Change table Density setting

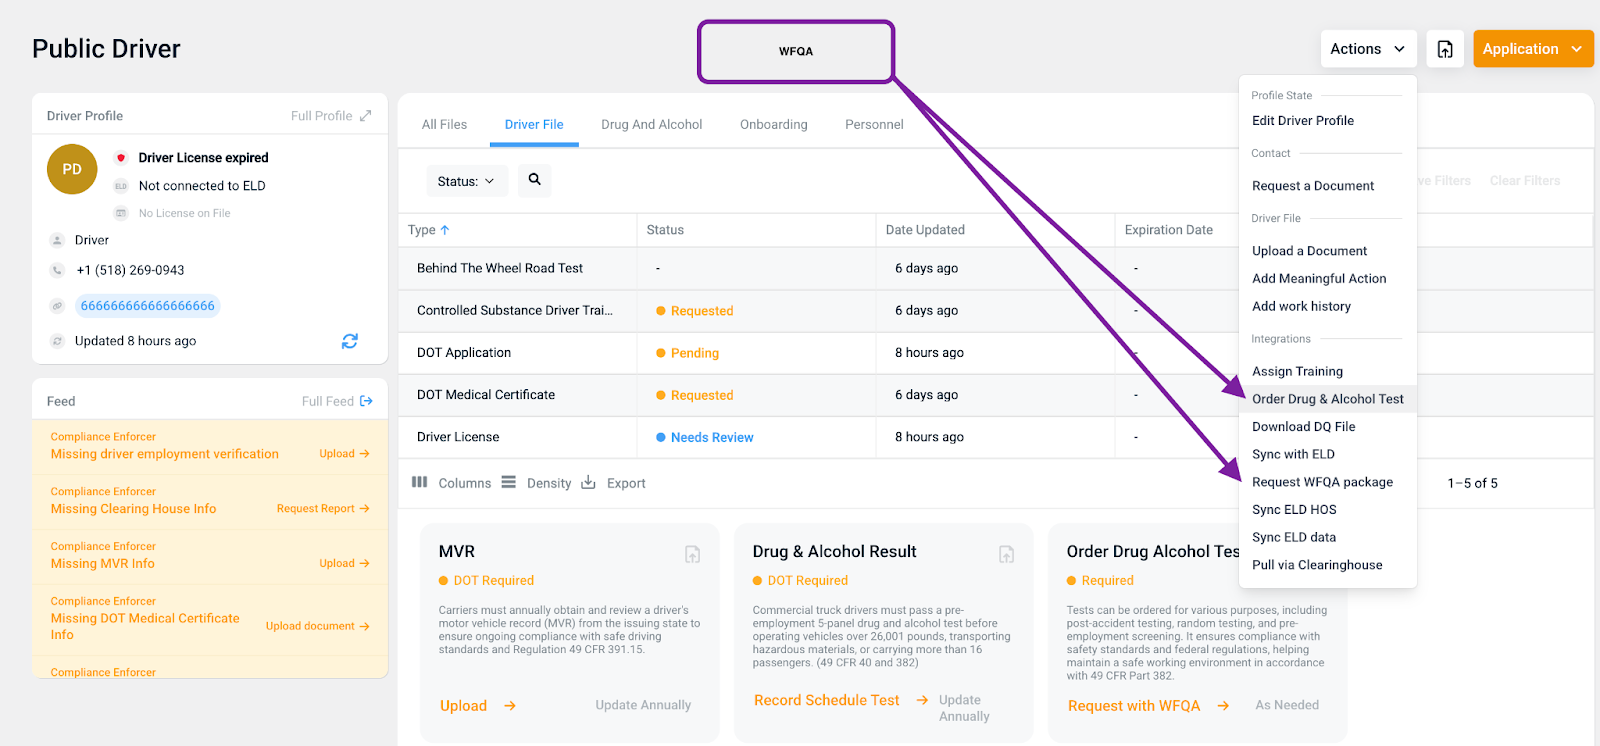click(537, 483)
